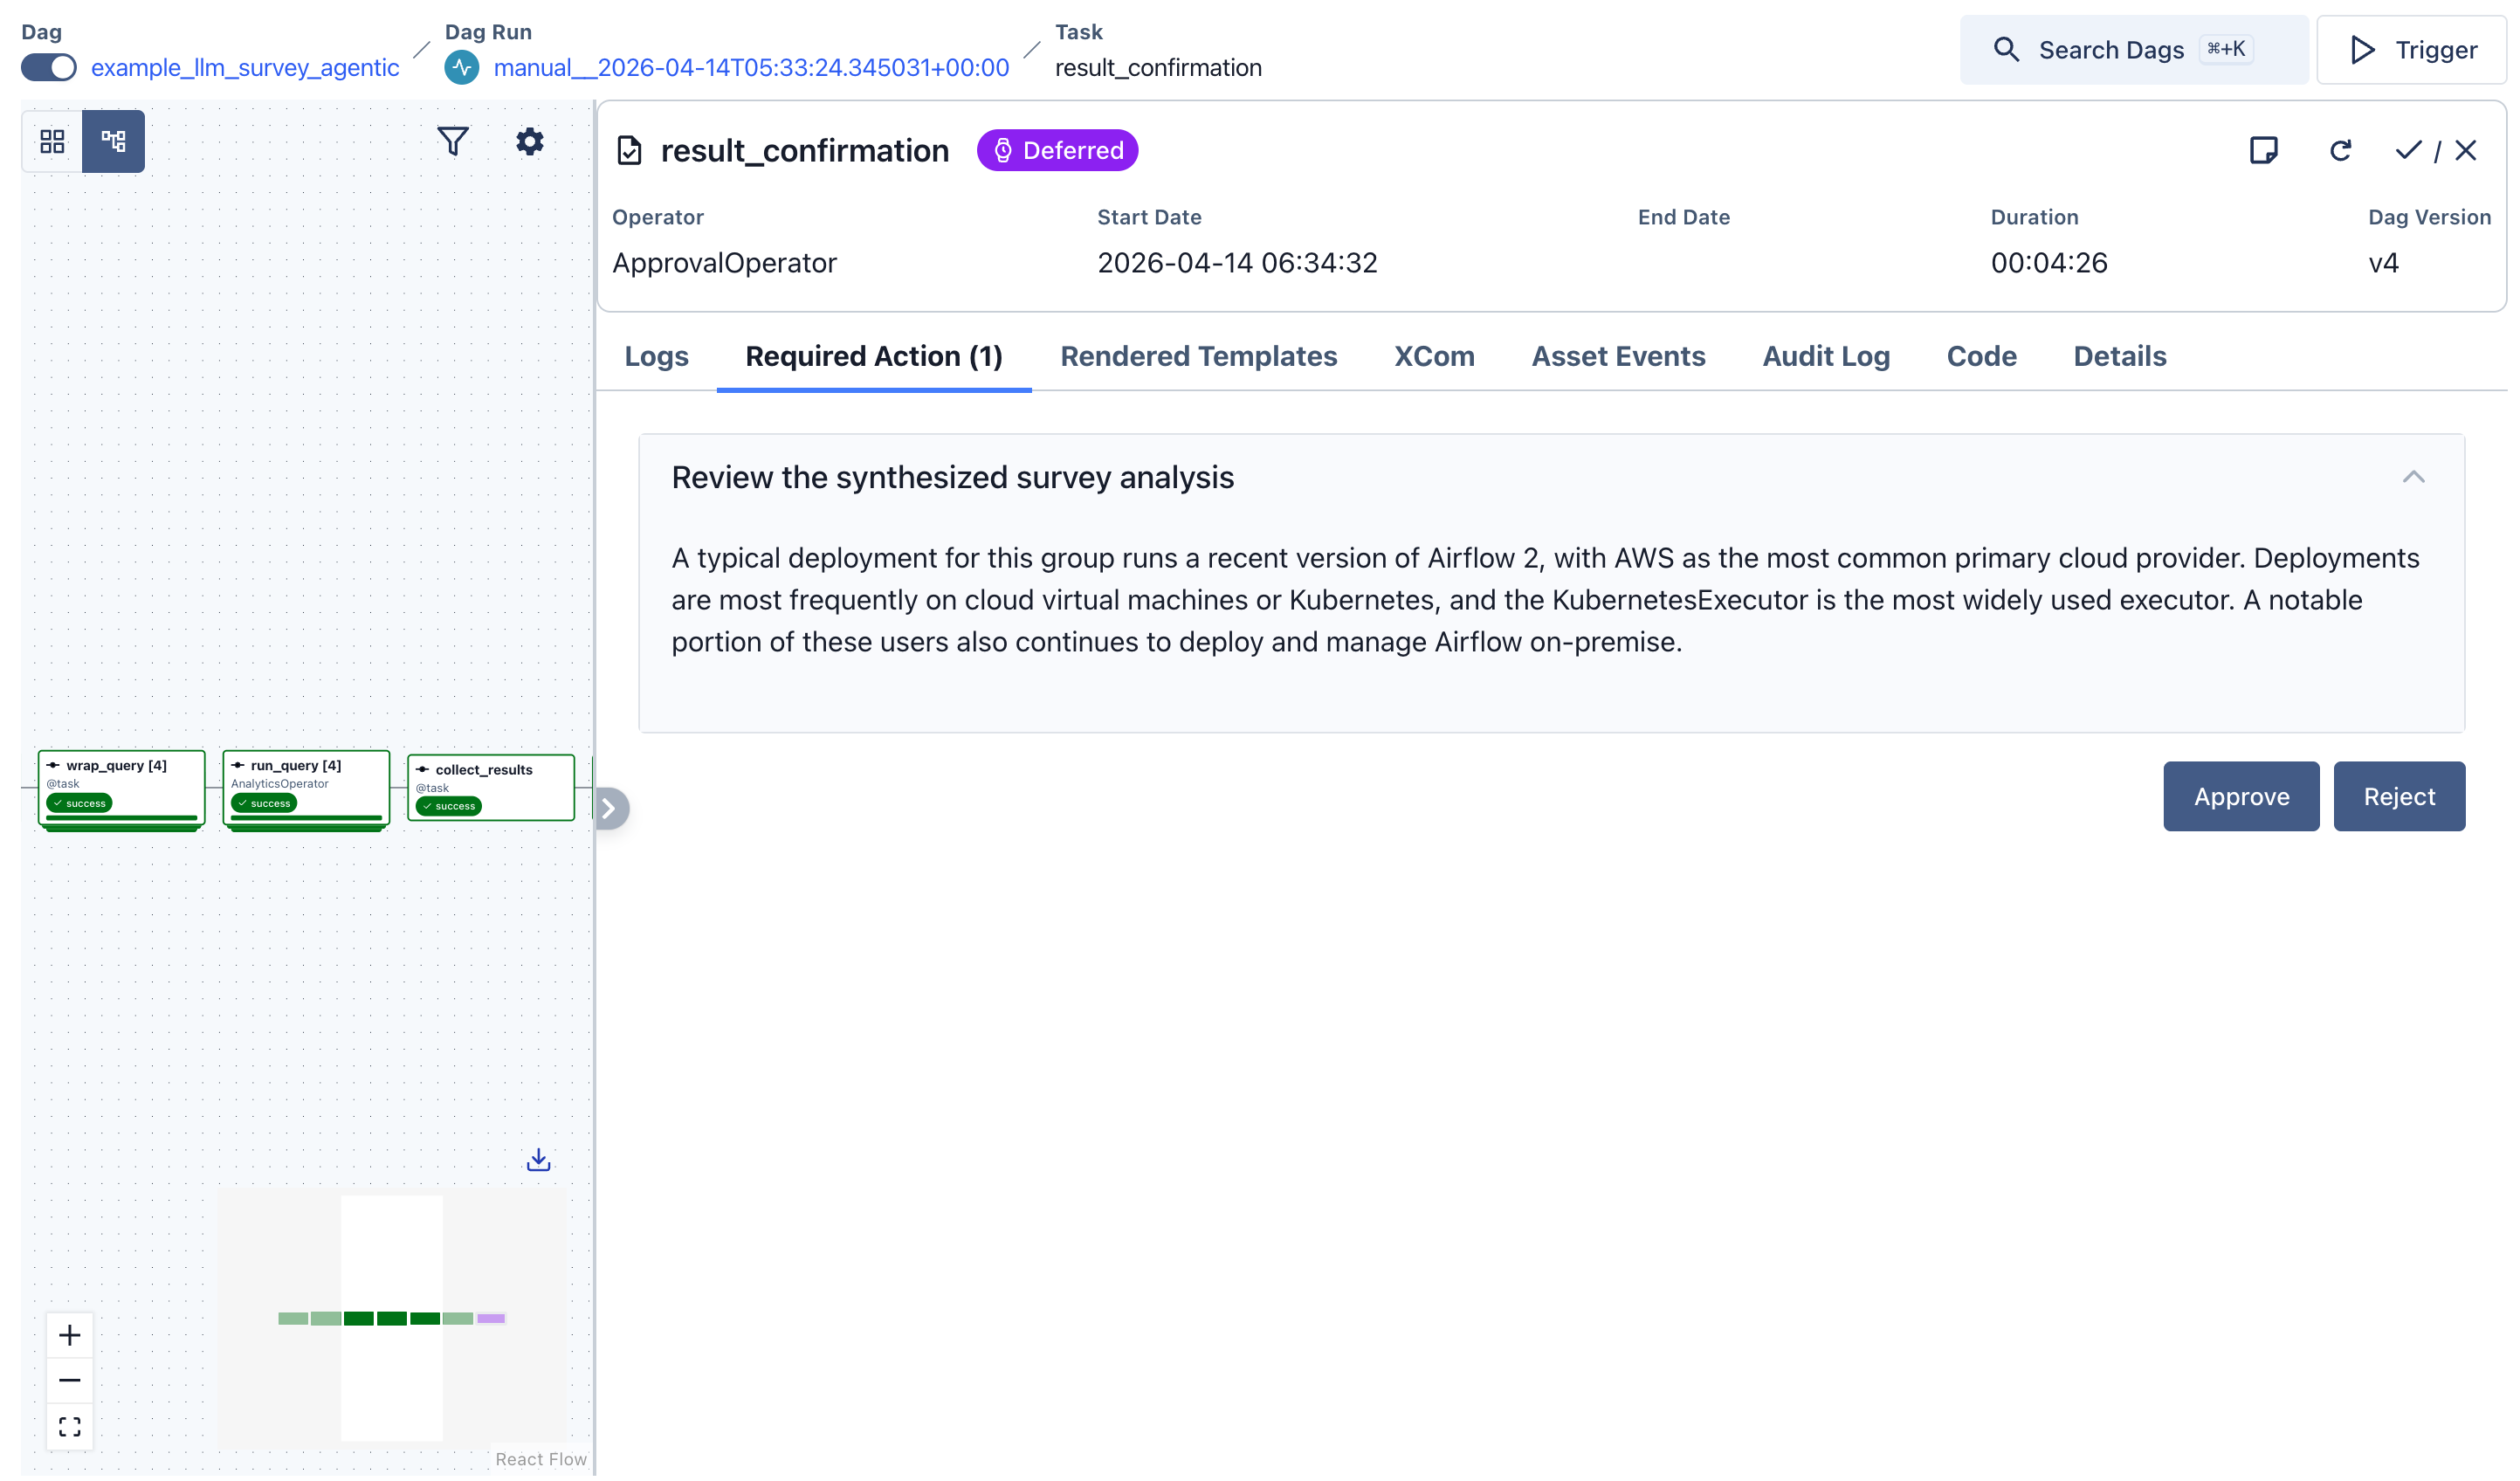Toggle pause for example_llm_survey_agentic DAG
Screen dimensions: 2520x1481
[48, 67]
